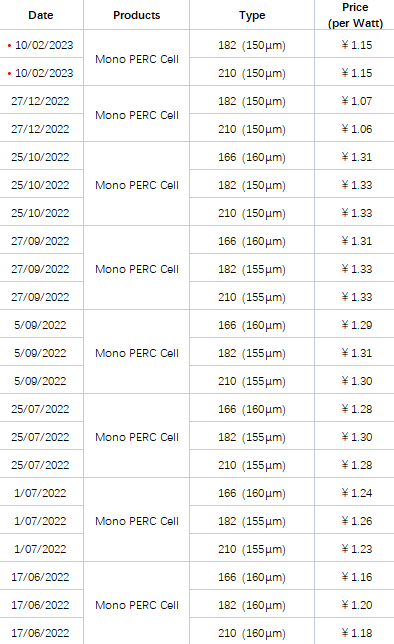The width and height of the screenshot is (394, 644).
Task: Click the Date column header
Action: point(41,15)
